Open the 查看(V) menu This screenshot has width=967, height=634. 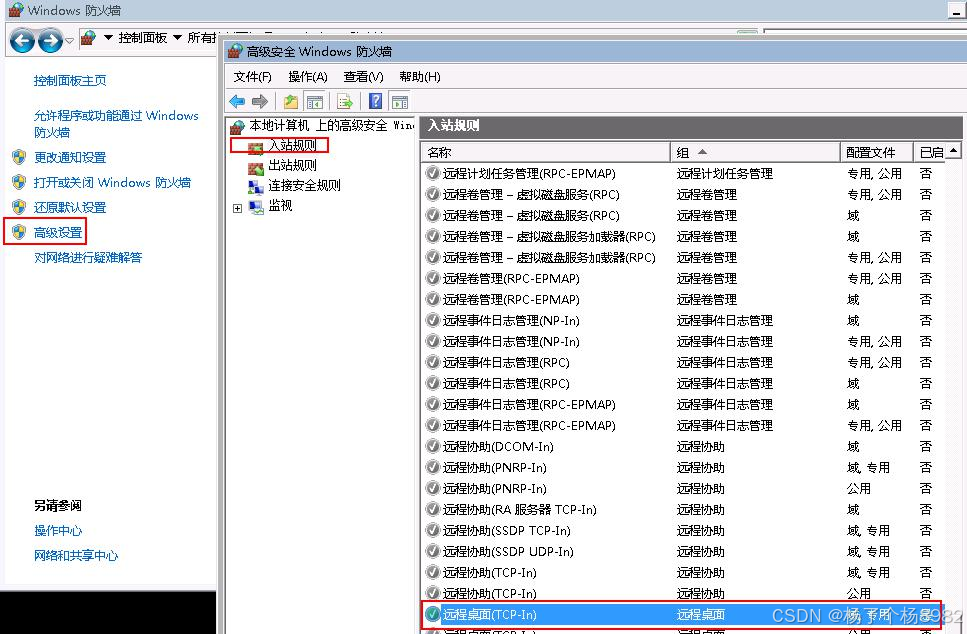click(363, 76)
